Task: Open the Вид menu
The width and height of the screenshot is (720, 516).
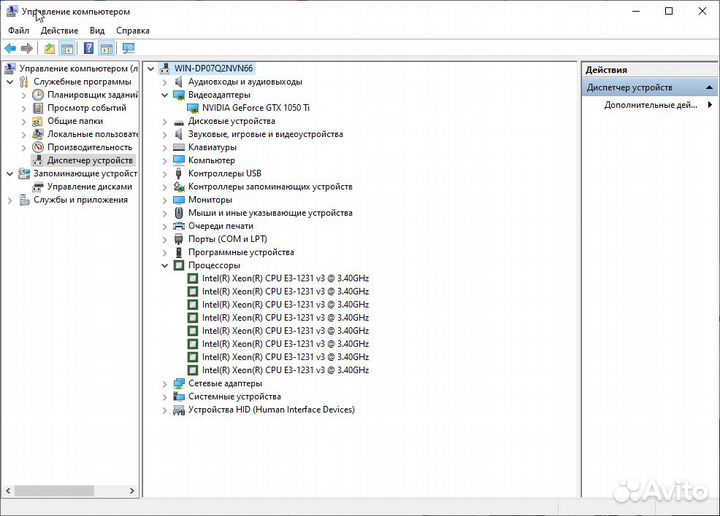Action: tap(97, 31)
